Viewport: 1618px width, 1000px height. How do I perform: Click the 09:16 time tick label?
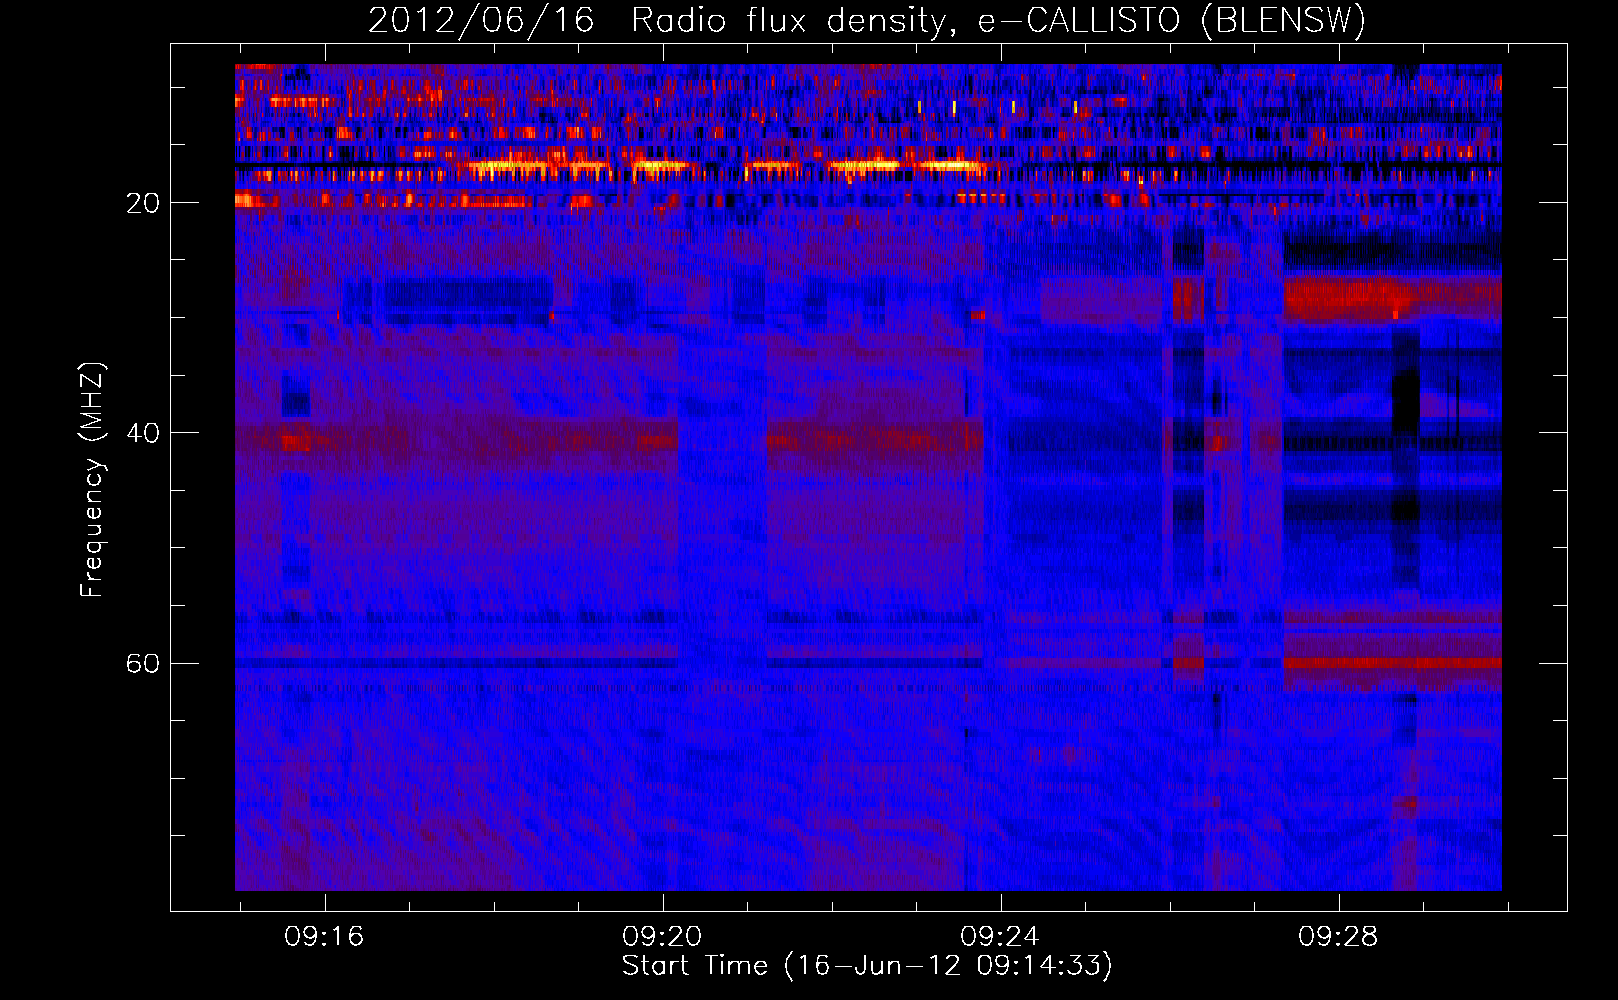(x=324, y=936)
